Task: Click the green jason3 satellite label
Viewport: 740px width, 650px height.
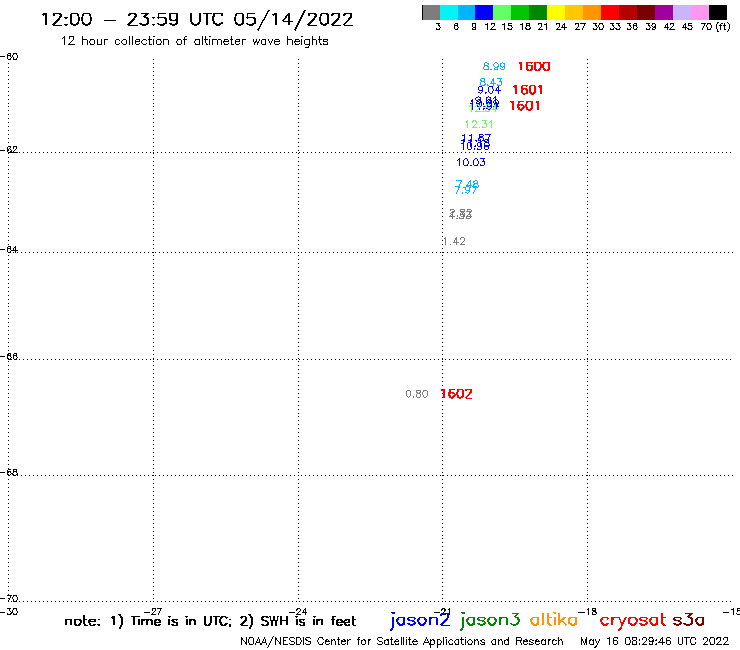Action: pyautogui.click(x=490, y=620)
